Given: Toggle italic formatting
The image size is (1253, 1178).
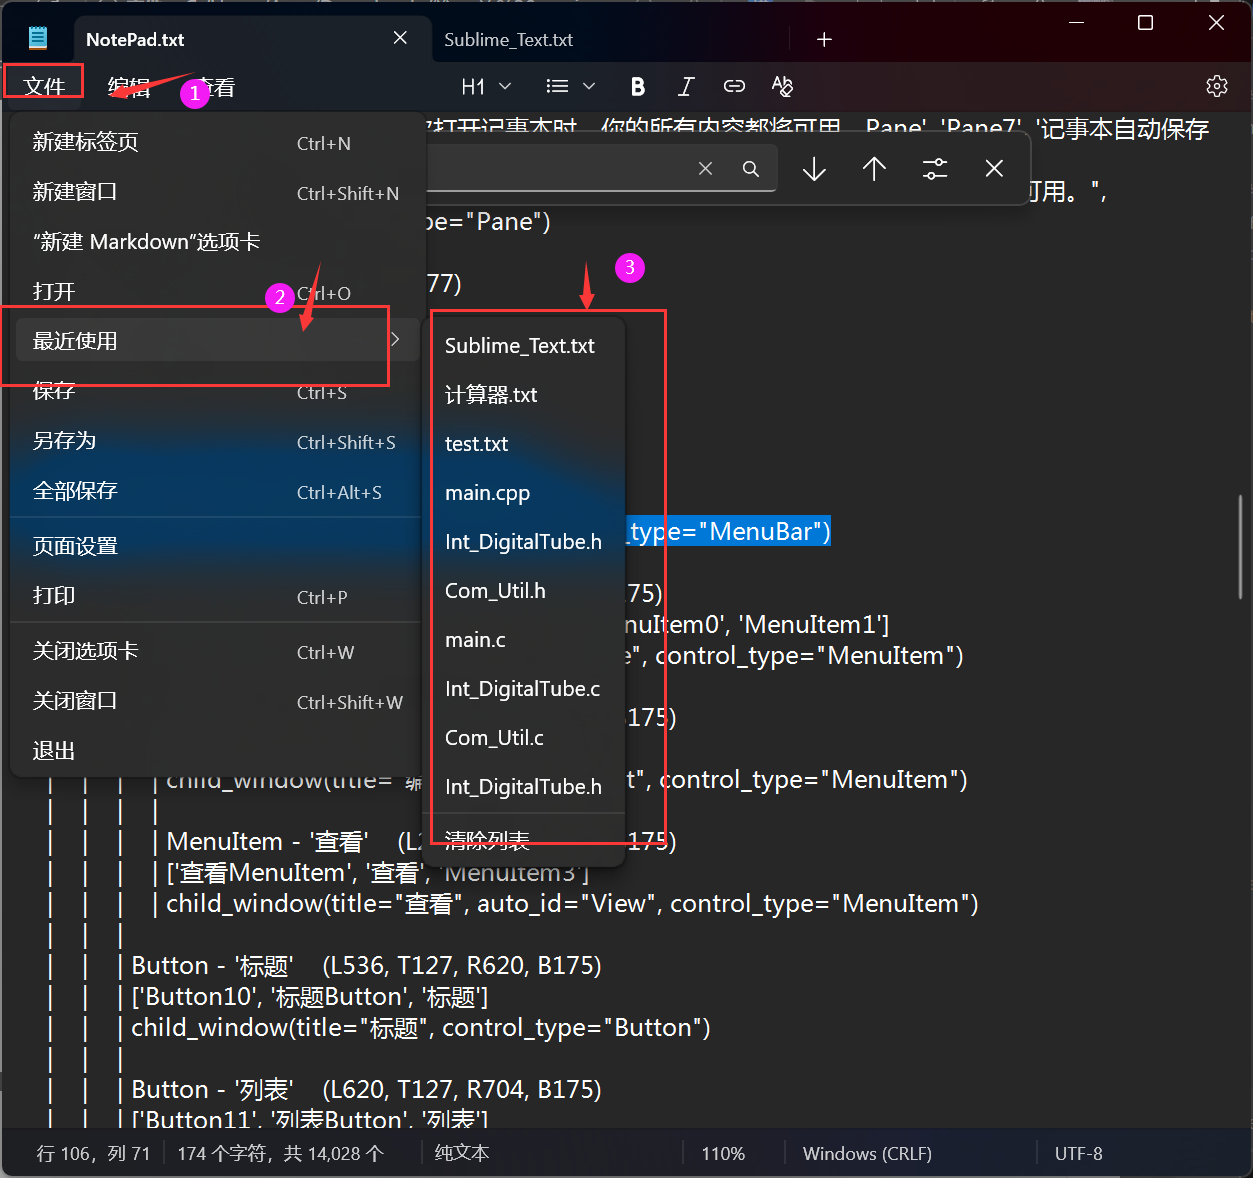Looking at the screenshot, I should (x=686, y=87).
